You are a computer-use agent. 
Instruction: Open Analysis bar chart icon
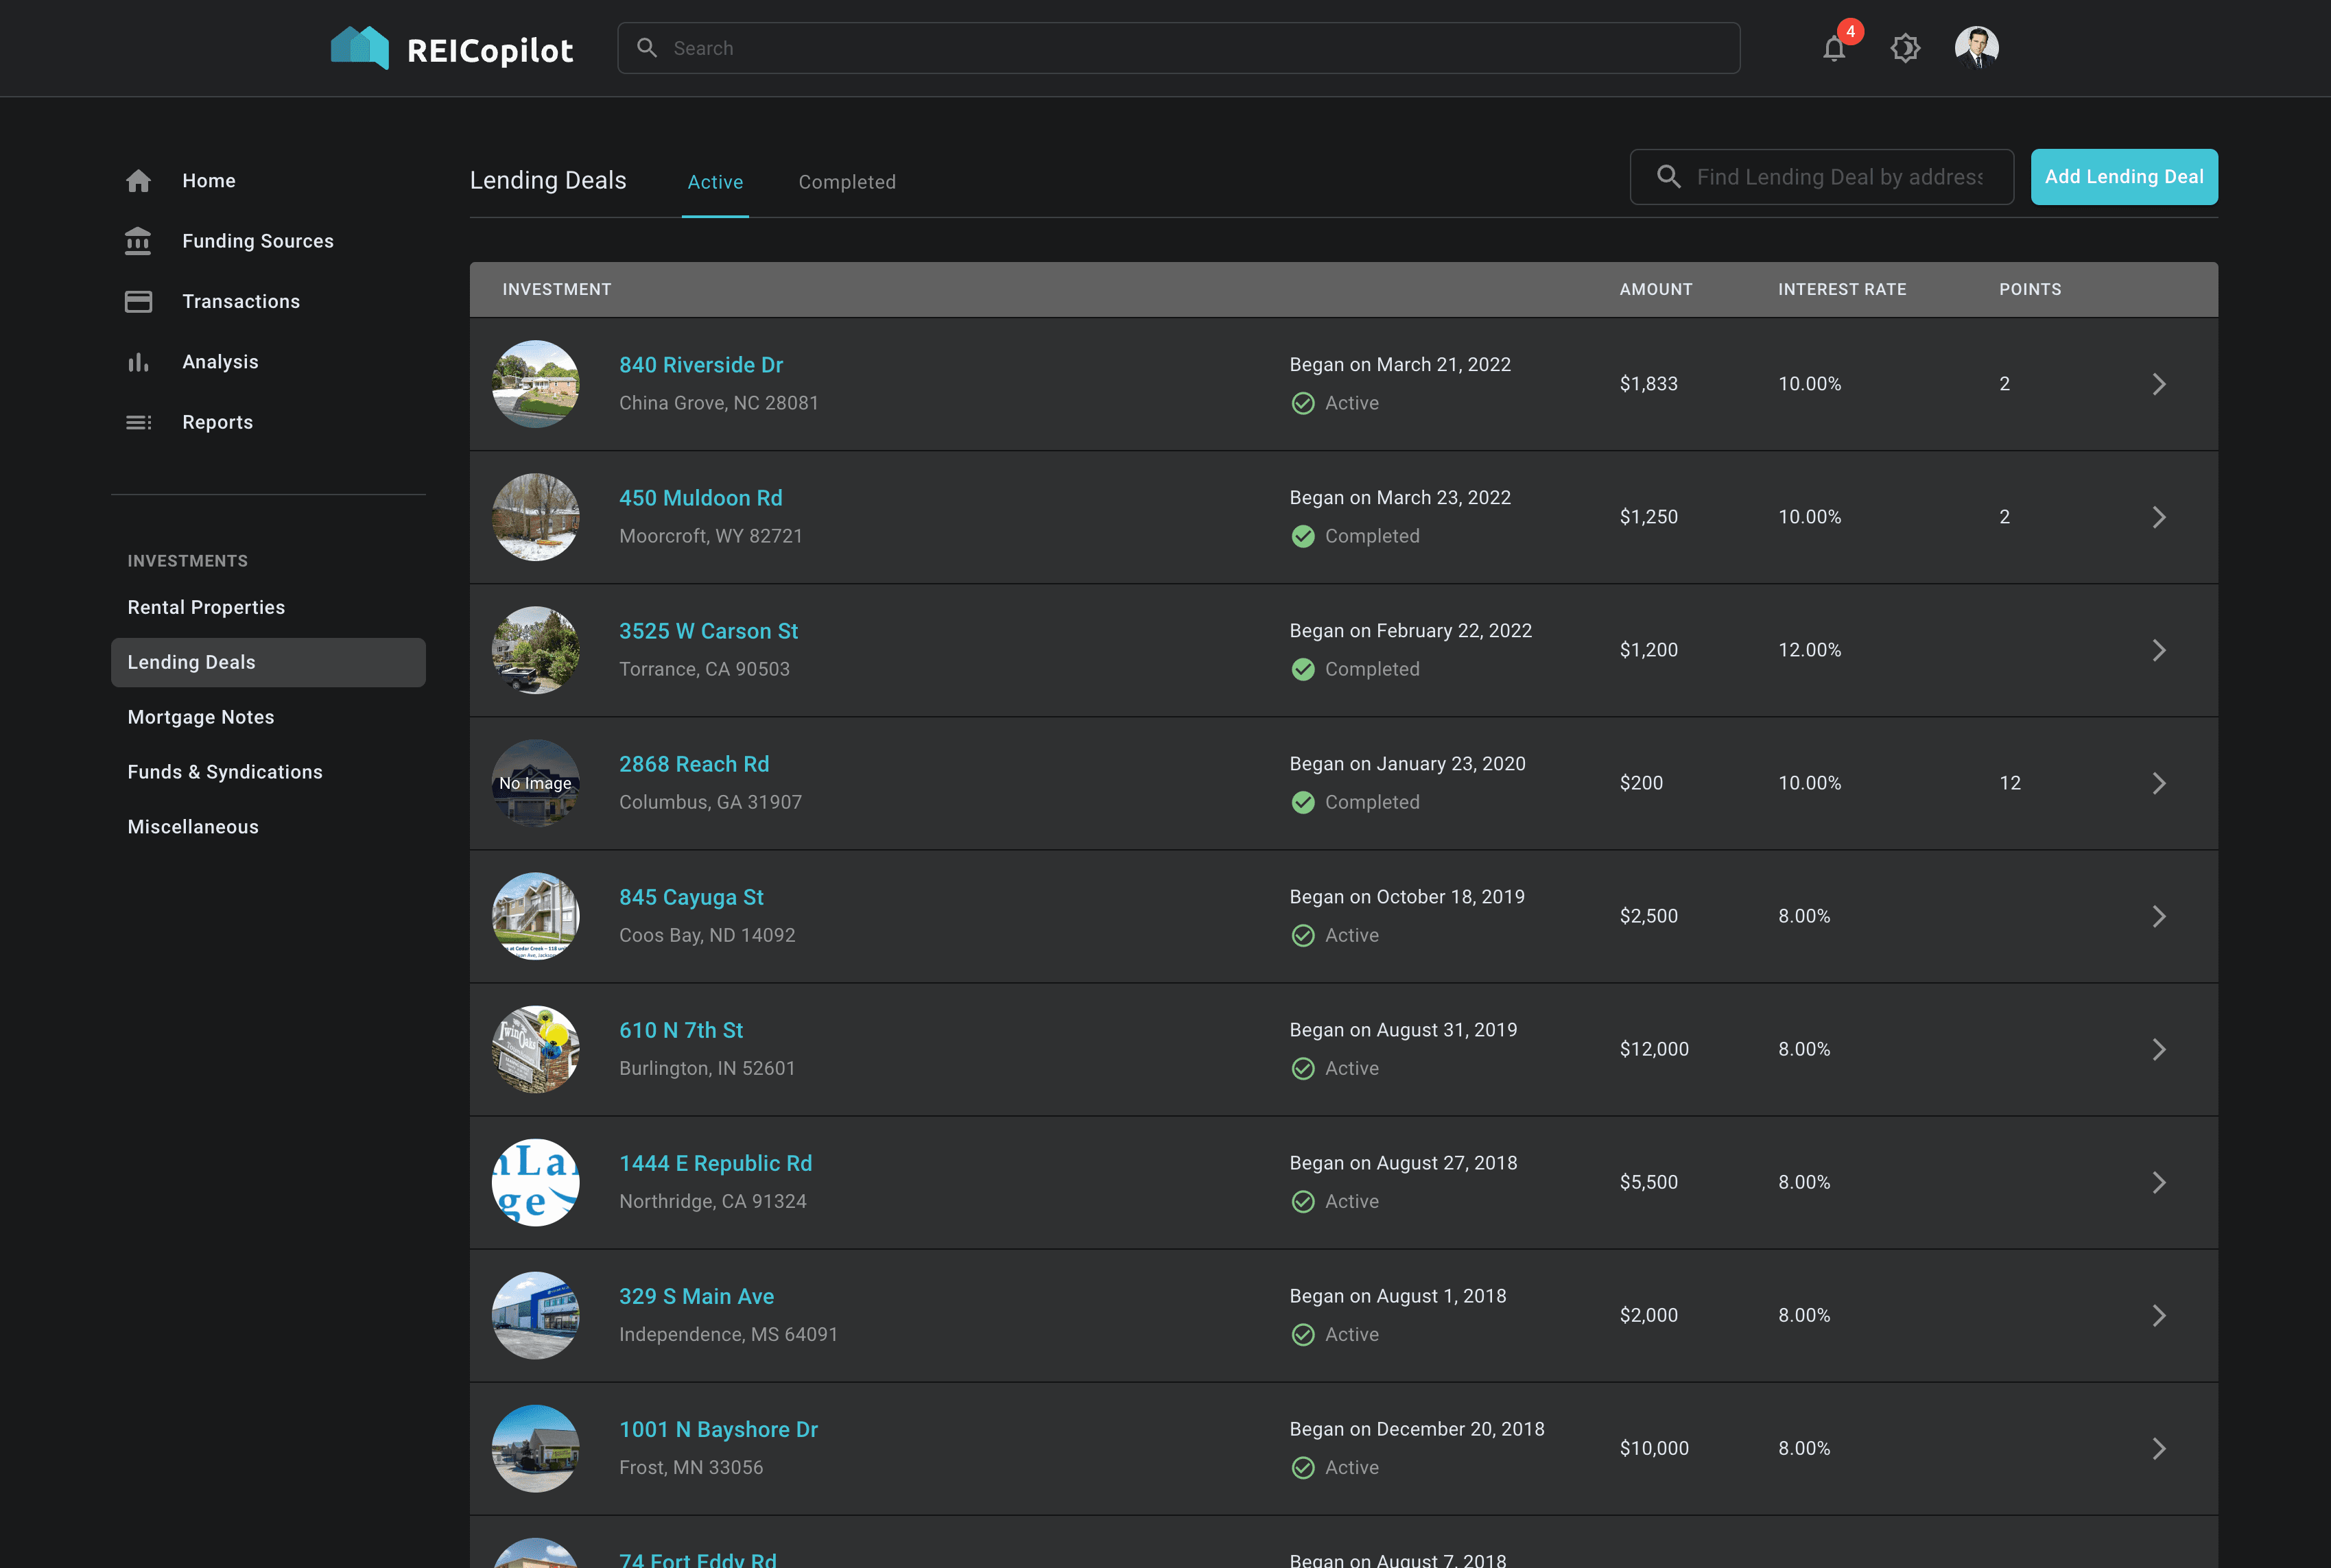(138, 362)
